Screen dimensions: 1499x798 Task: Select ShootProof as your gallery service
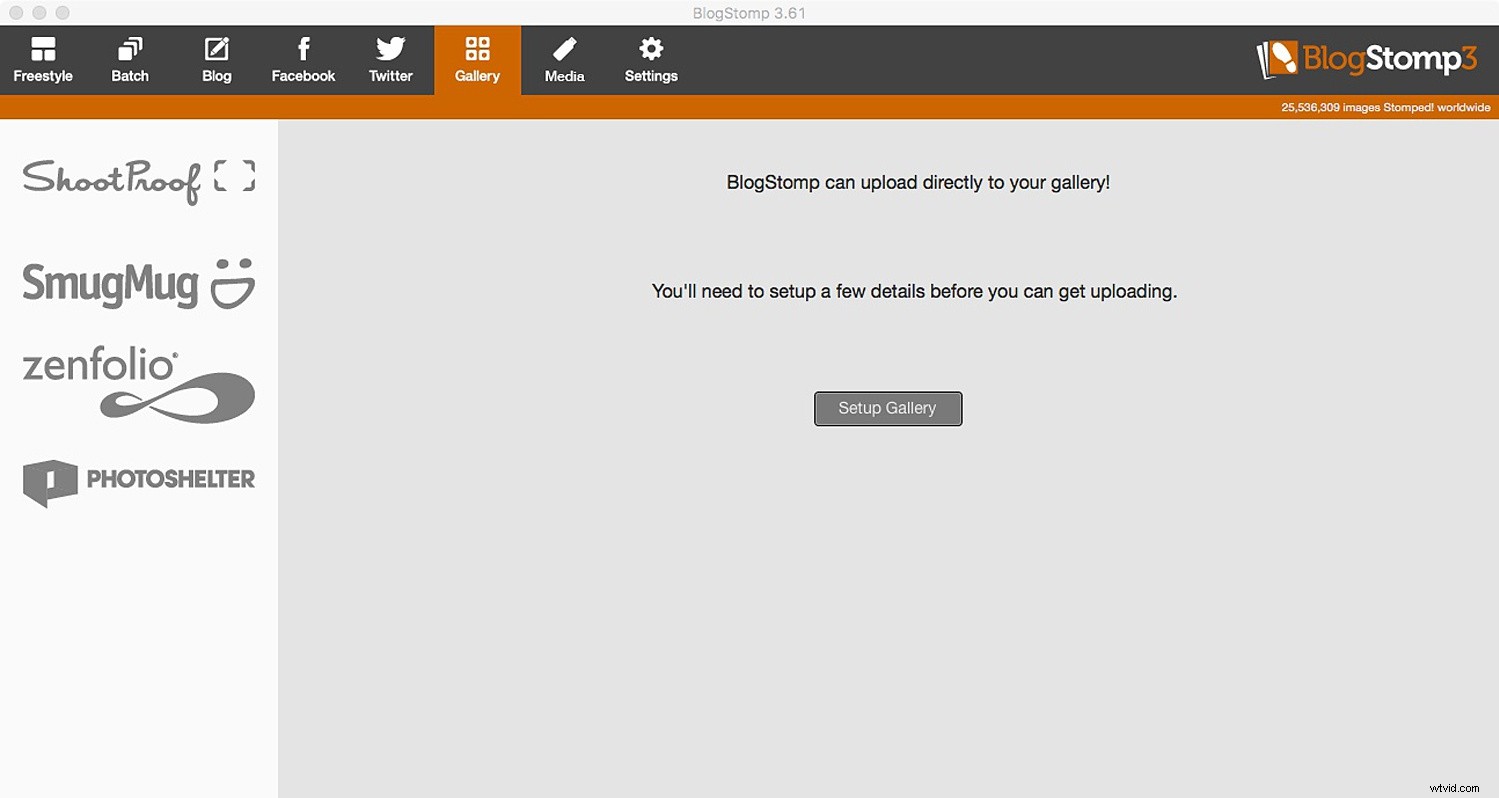138,180
